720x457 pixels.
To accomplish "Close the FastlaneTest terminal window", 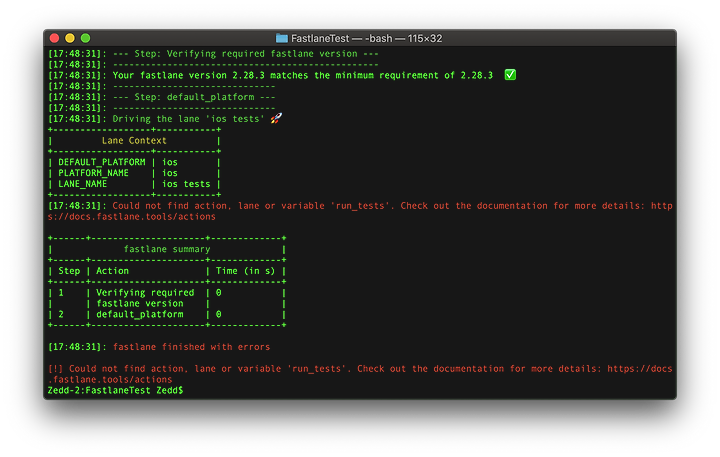I will point(54,38).
